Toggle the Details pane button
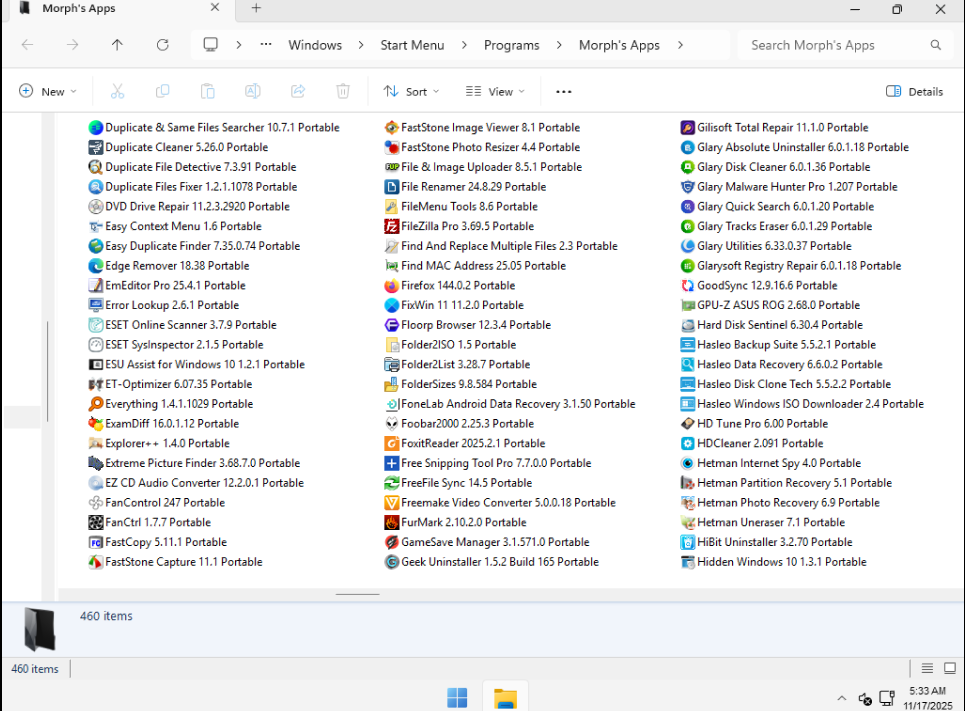 (914, 91)
